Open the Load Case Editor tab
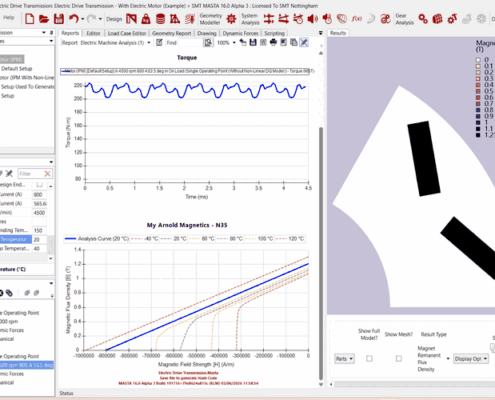The height and width of the screenshot is (400, 495). coord(127,33)
